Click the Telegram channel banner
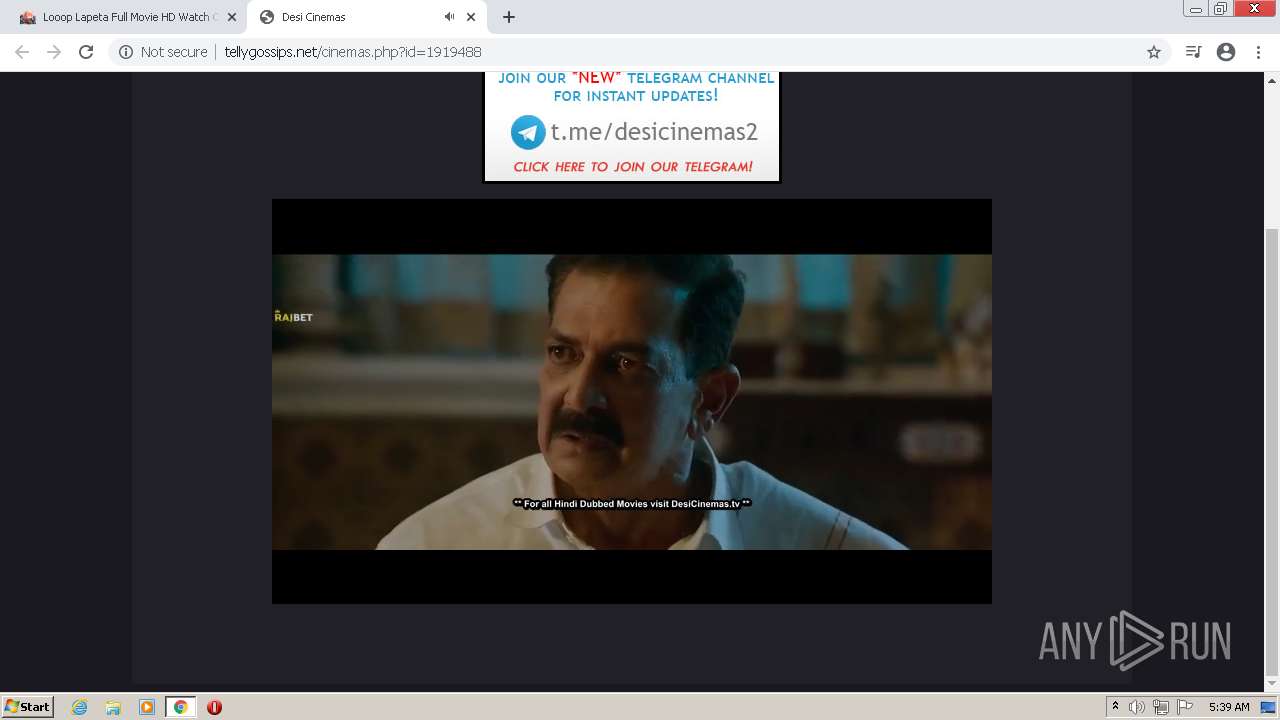This screenshot has height=720, width=1280. coord(632,126)
